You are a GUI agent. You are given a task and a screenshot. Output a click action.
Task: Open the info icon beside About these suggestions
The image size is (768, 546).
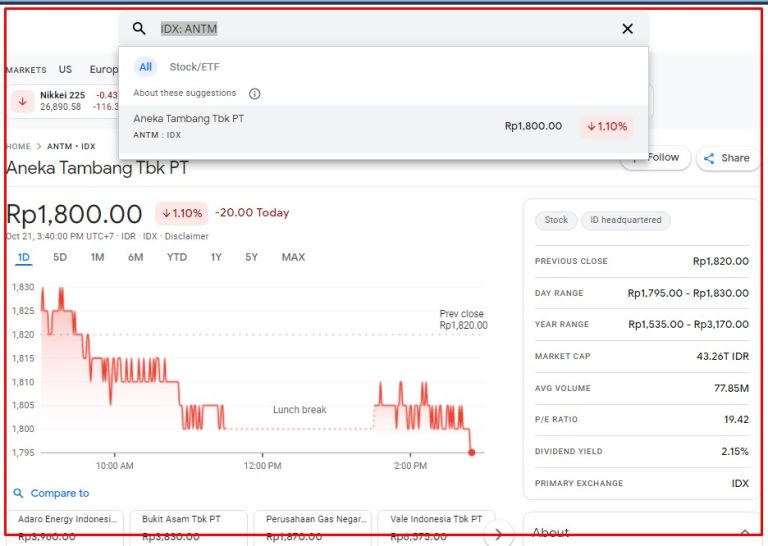254,94
